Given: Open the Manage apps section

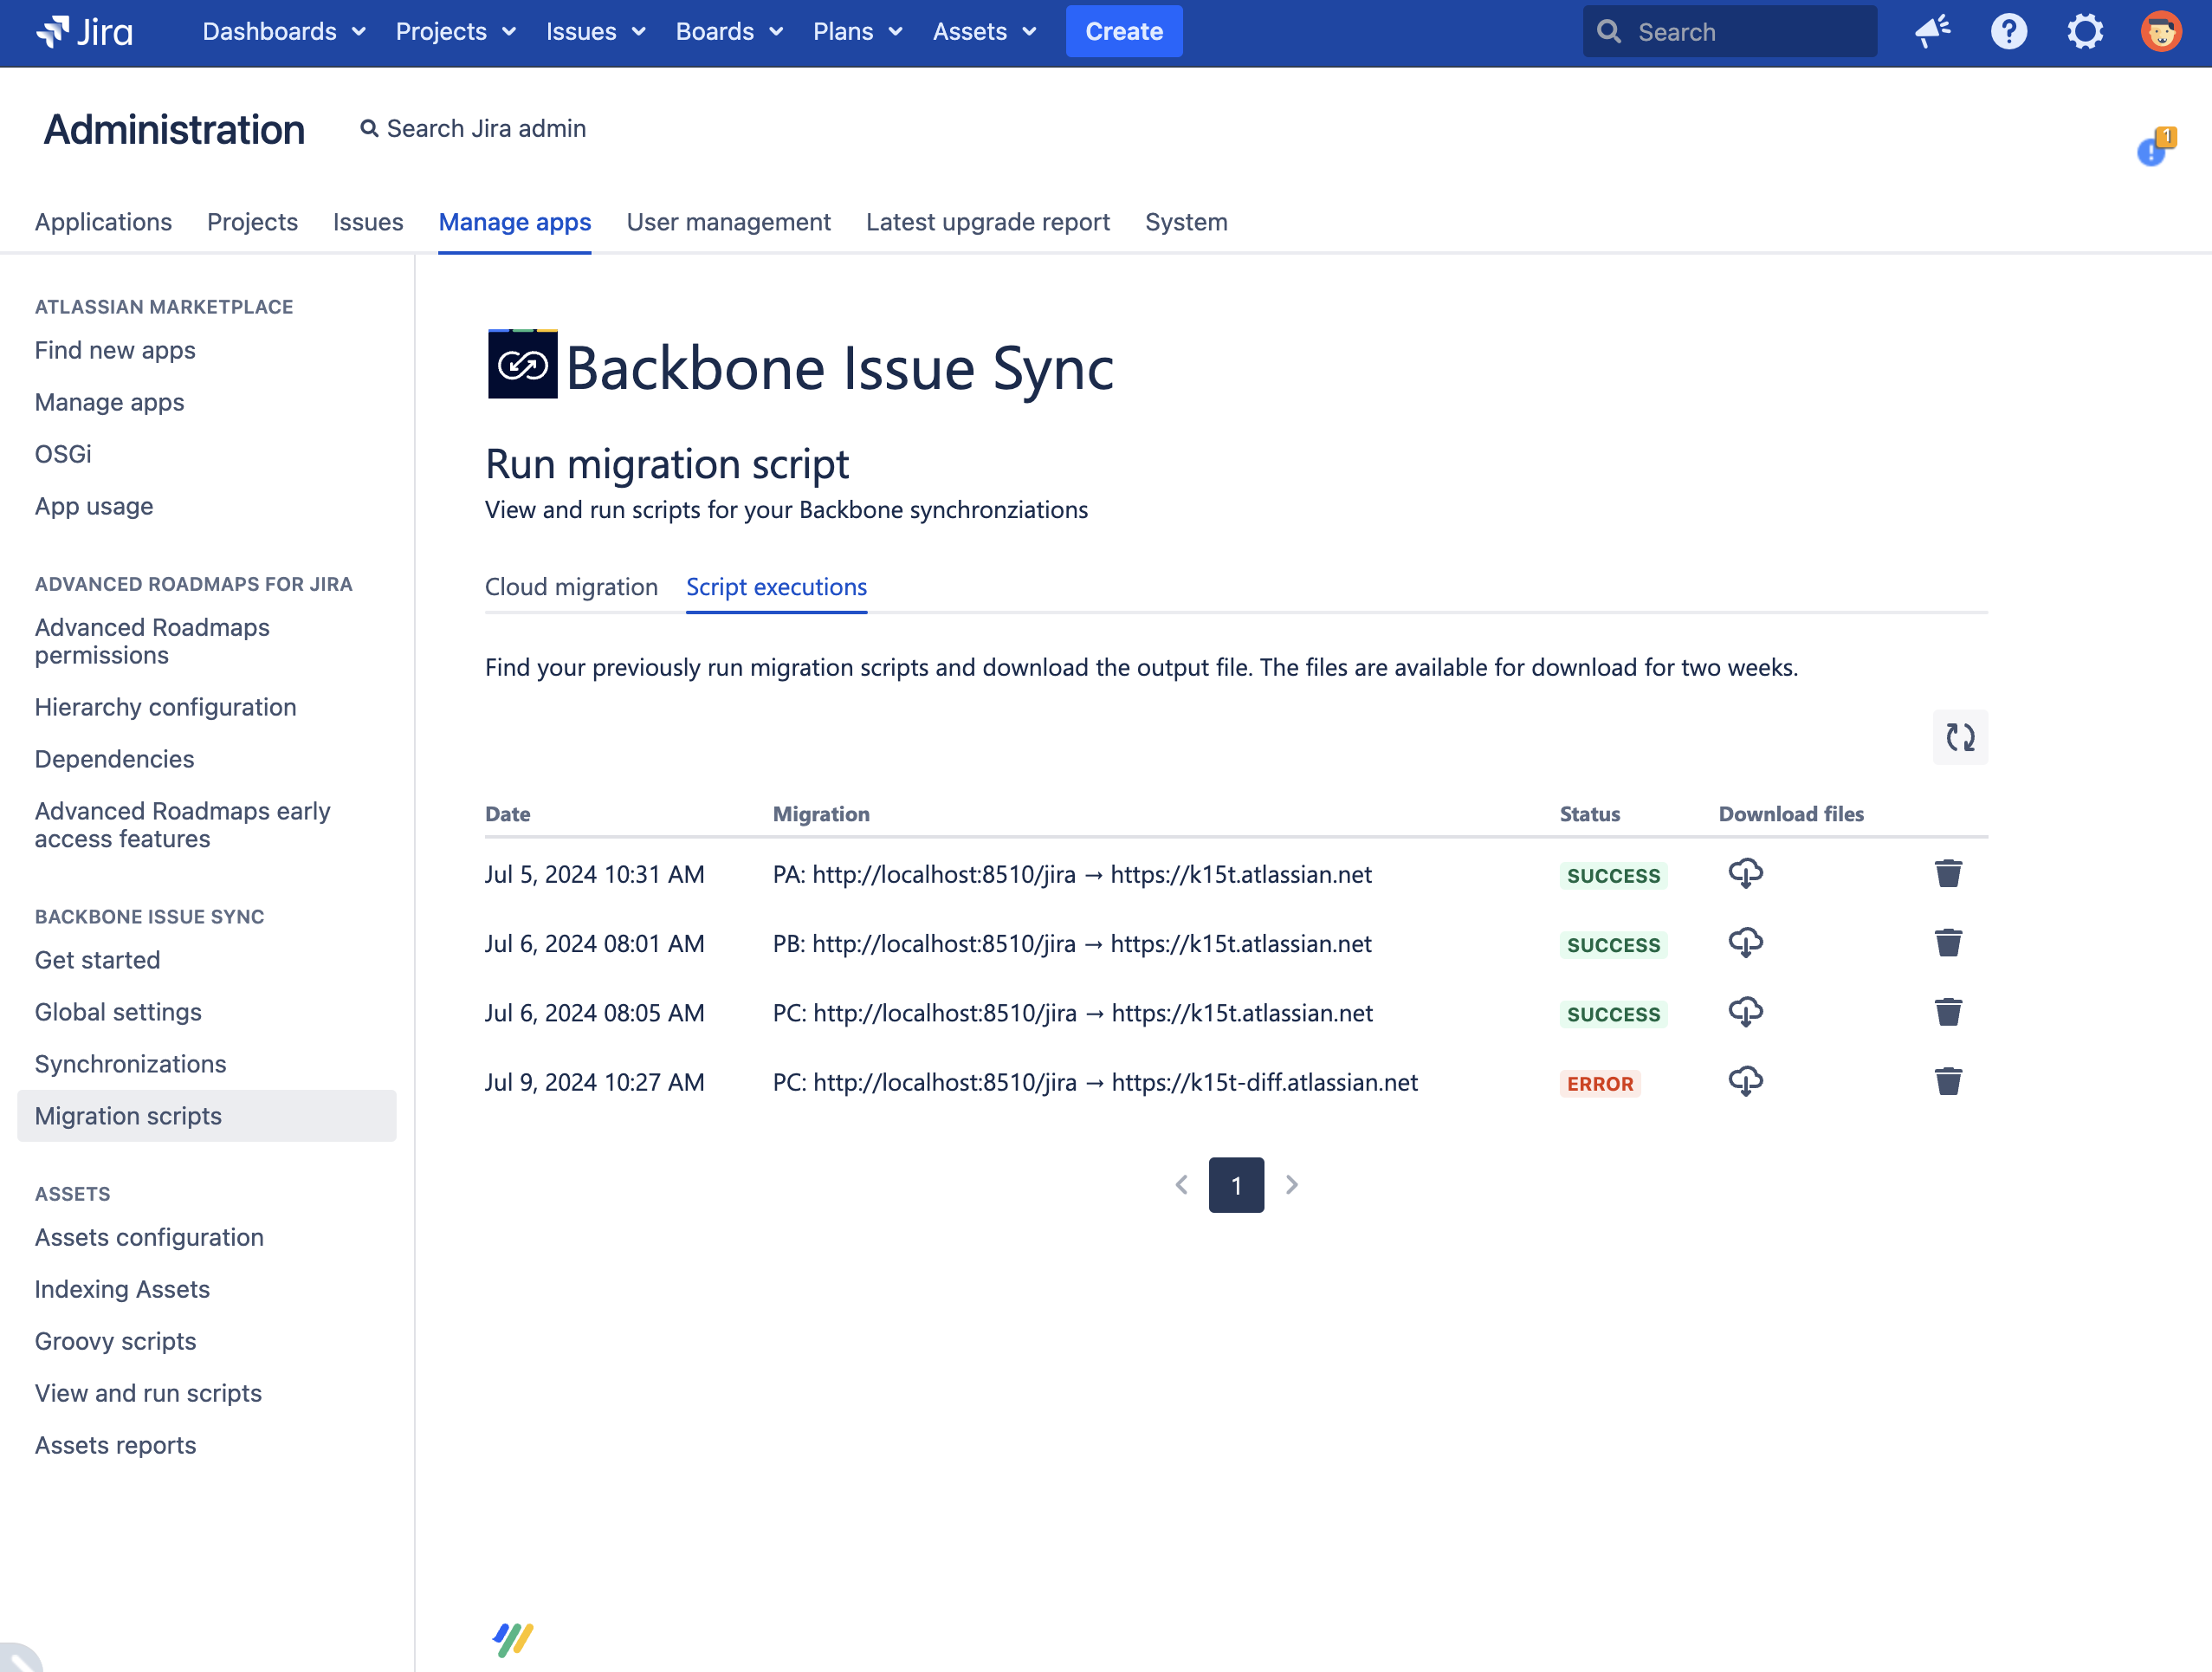Looking at the screenshot, I should pos(514,221).
